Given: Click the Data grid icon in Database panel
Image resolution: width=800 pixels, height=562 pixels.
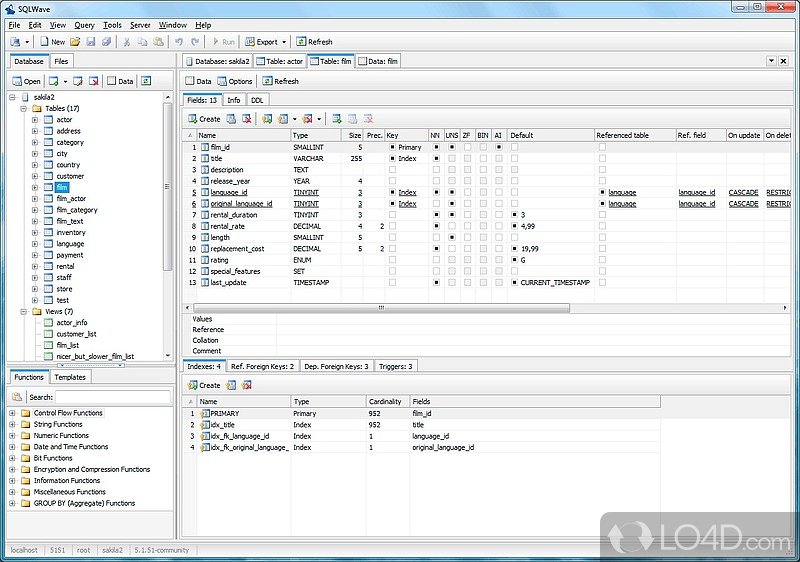Looking at the screenshot, I should point(113,81).
